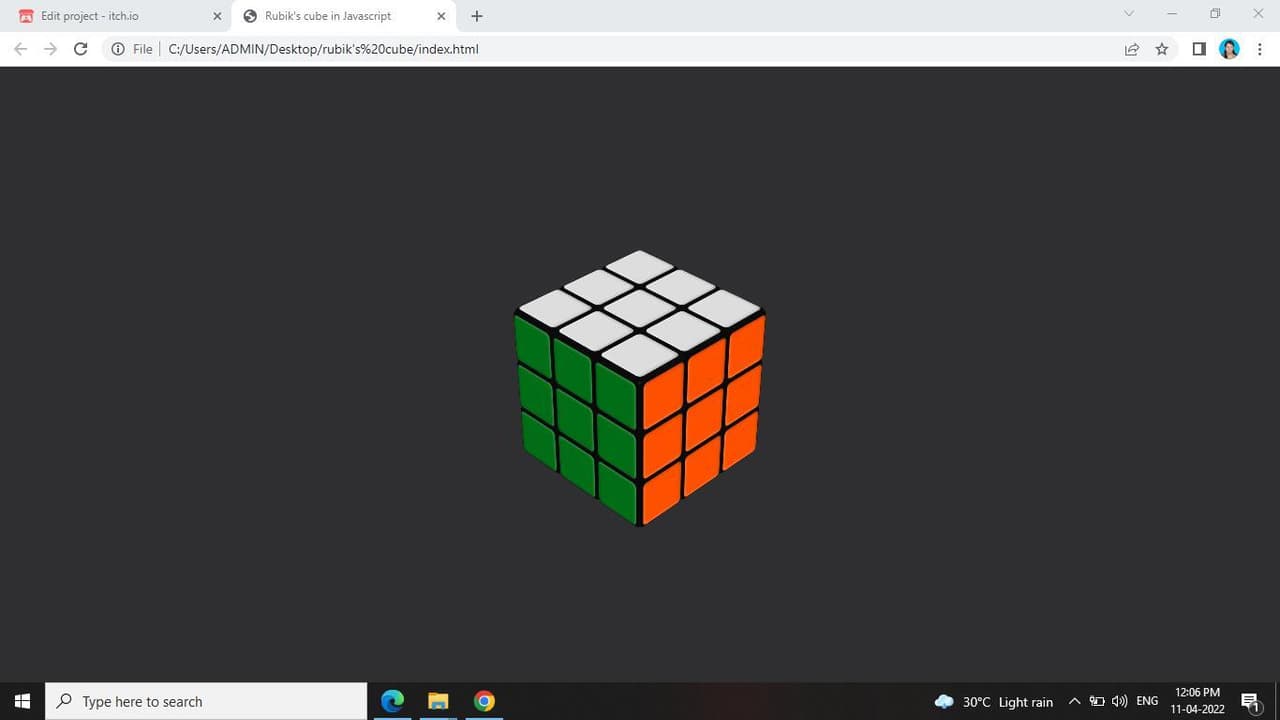Reload the Rubik's cube page
The height and width of the screenshot is (720, 1280).
click(x=81, y=49)
